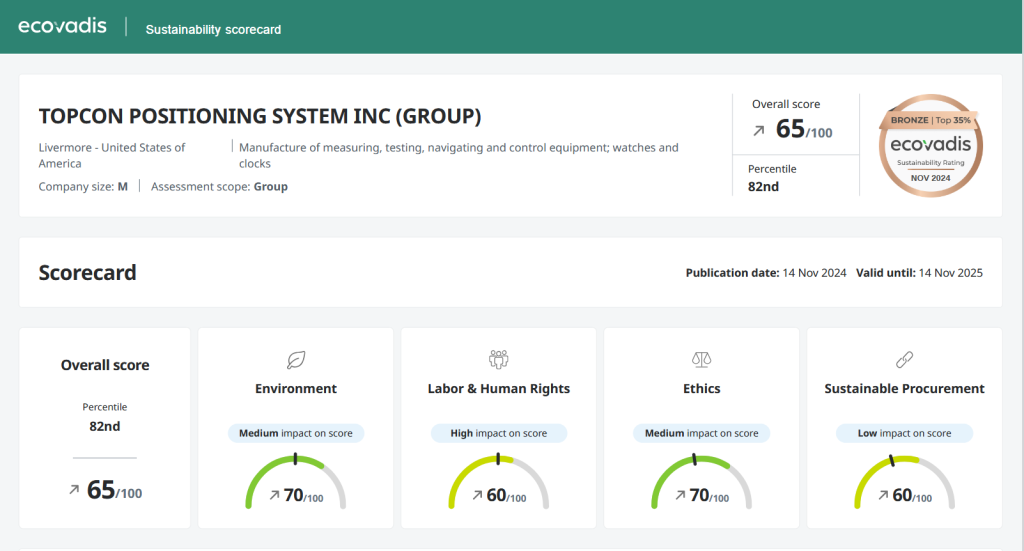This screenshot has width=1024, height=551.
Task: Click the Sustainable Procurement chain link icon
Action: coord(904,360)
